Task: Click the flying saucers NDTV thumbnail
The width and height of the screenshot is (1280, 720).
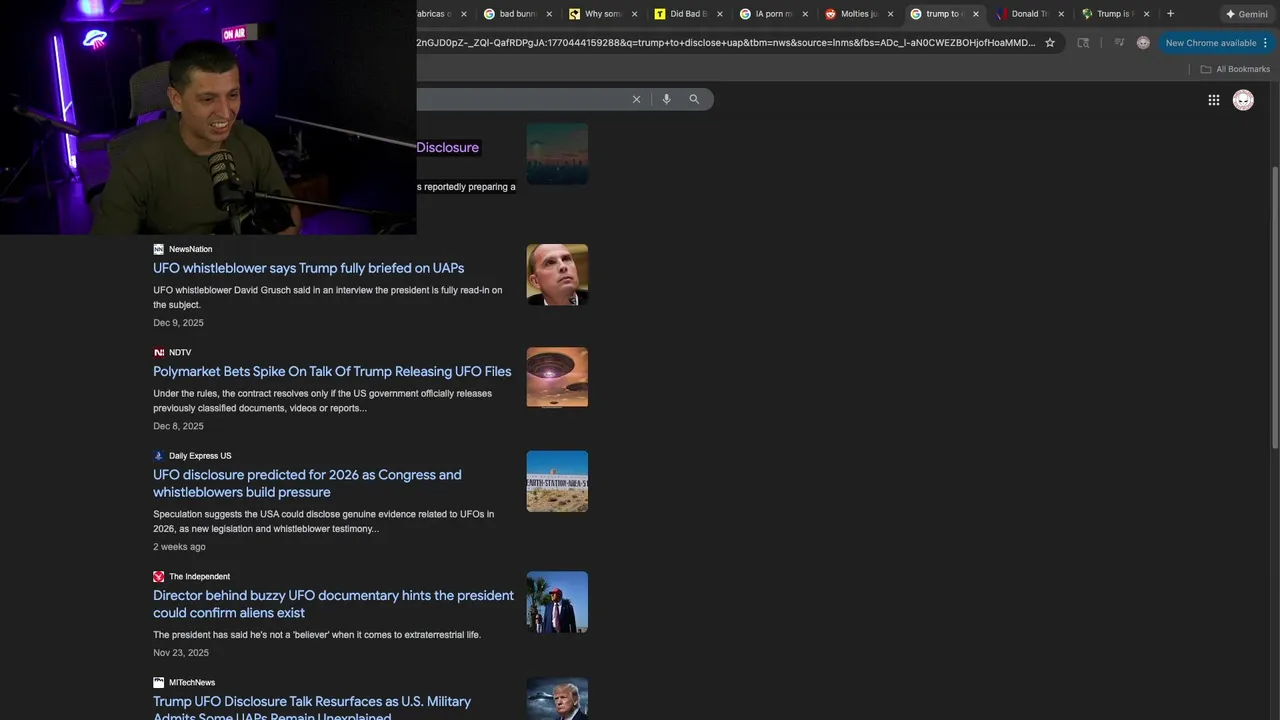Action: coord(557,378)
